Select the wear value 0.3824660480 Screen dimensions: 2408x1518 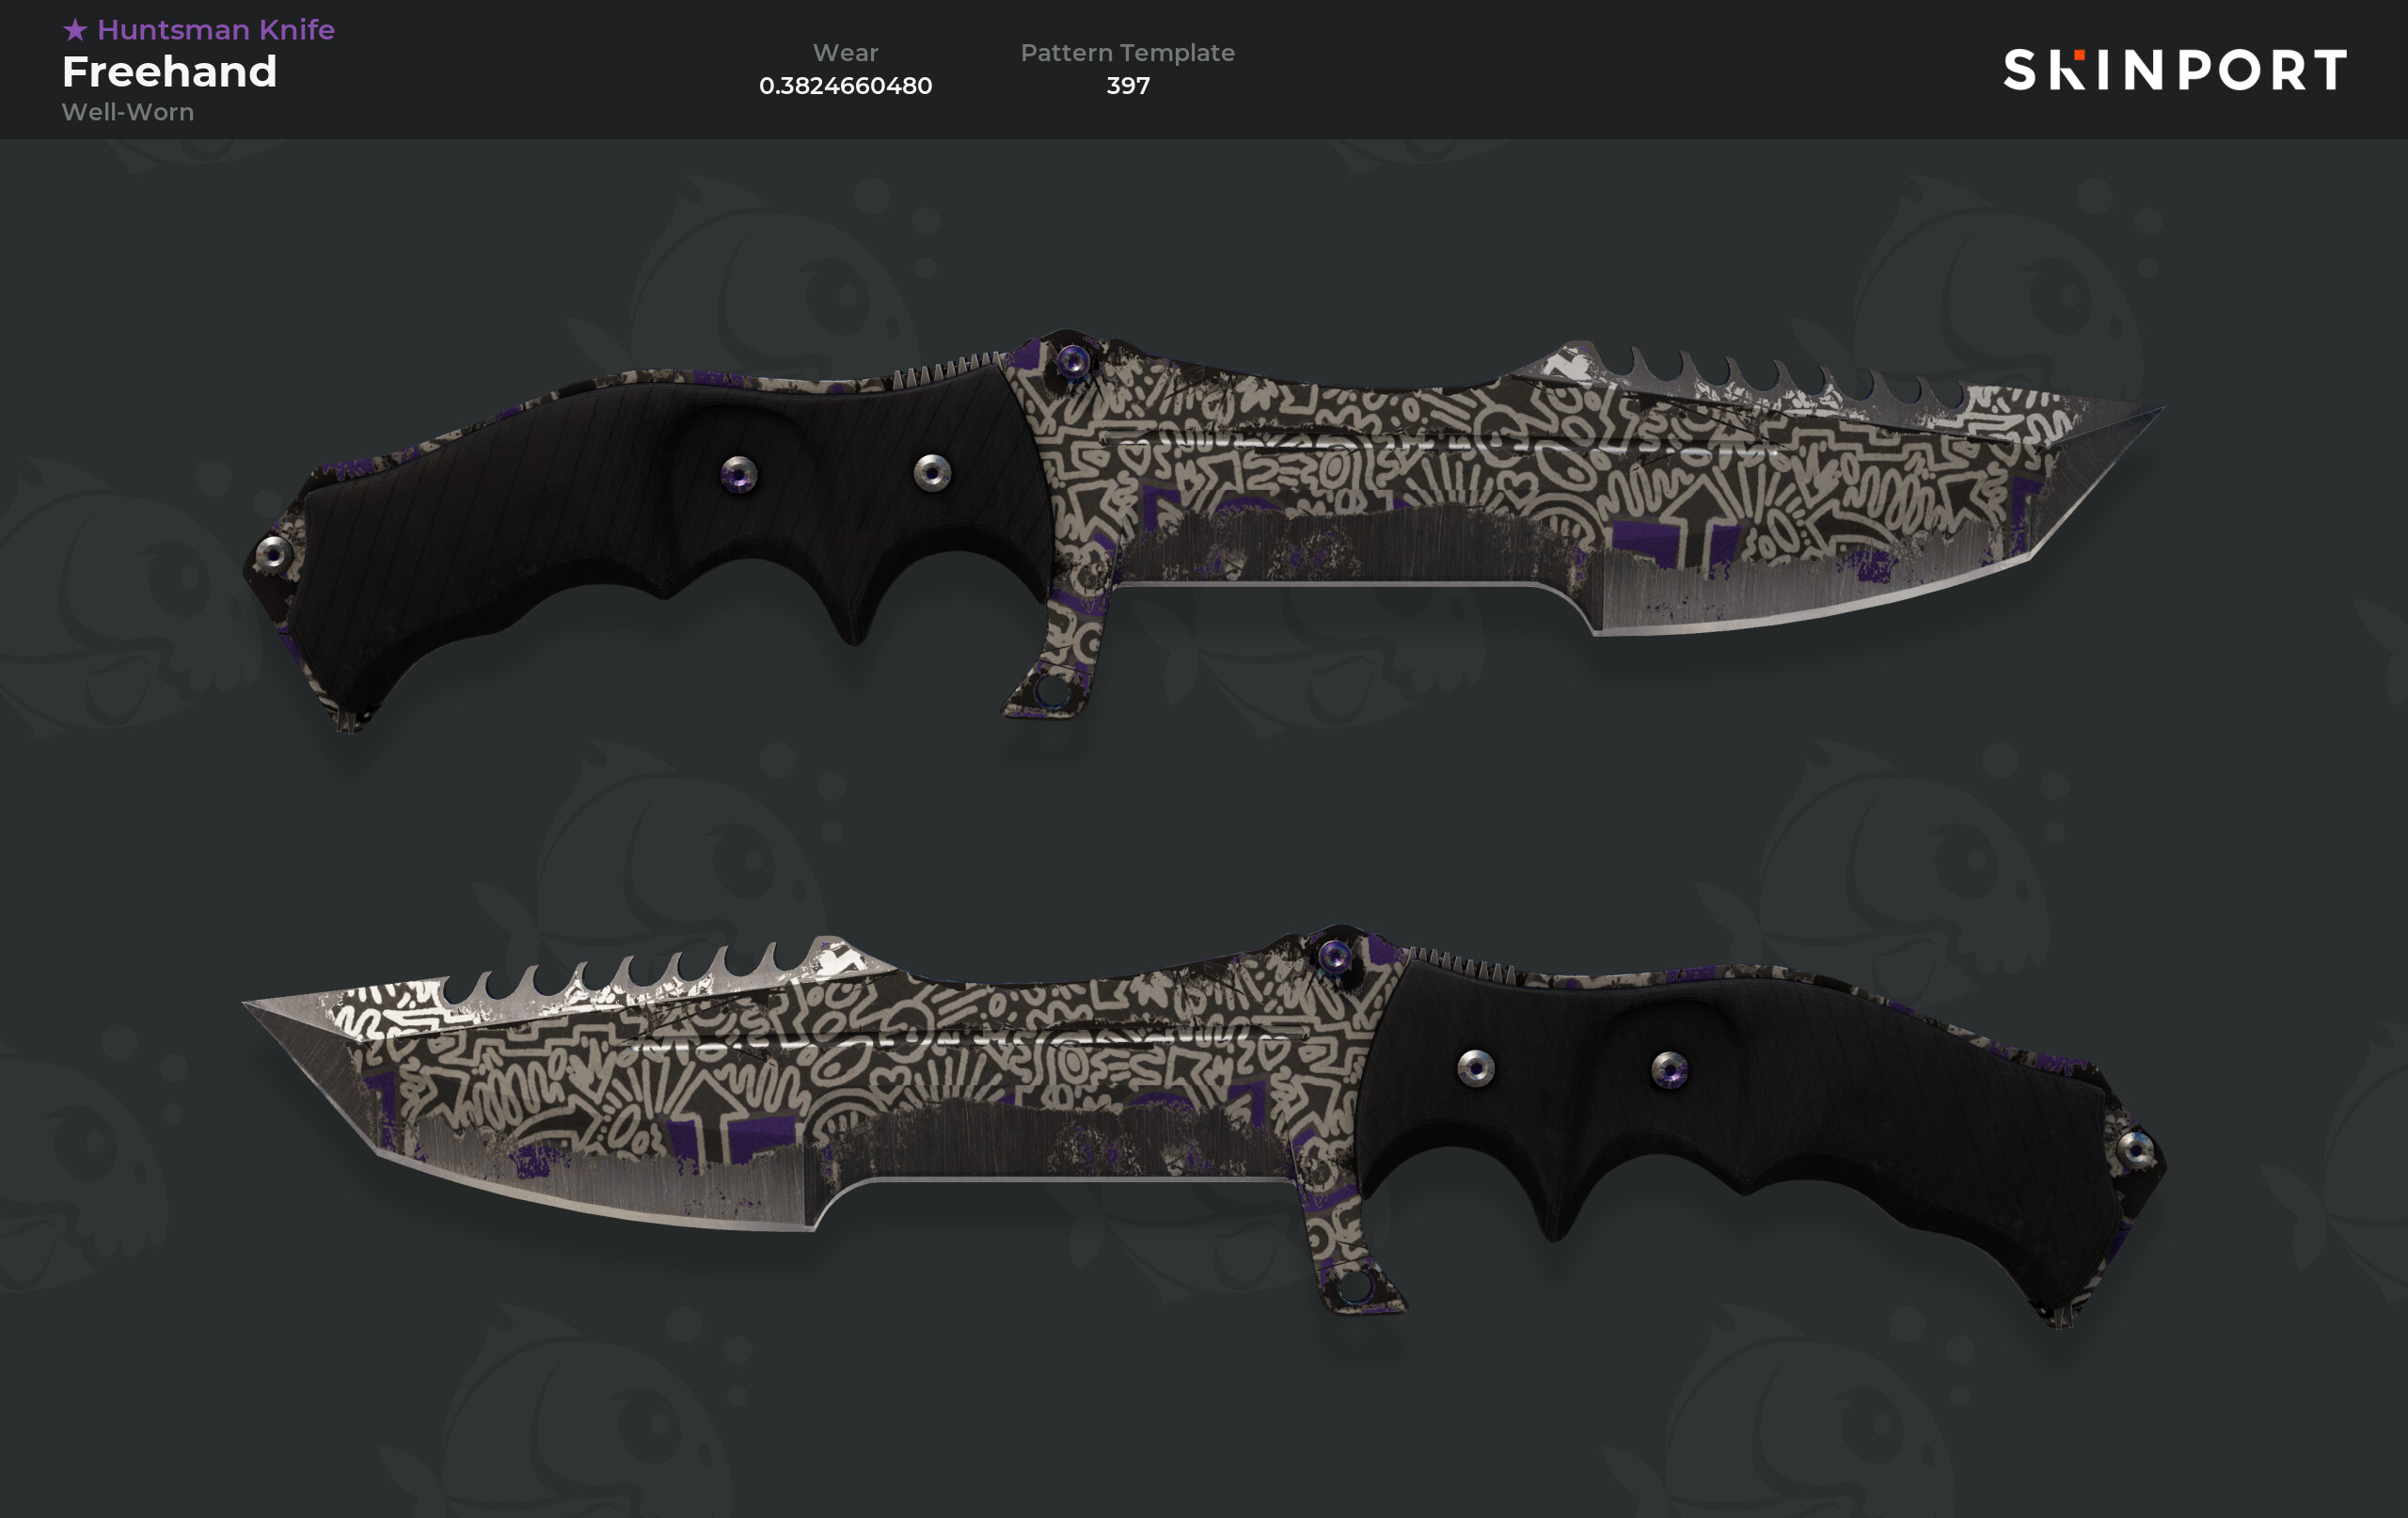coord(845,86)
